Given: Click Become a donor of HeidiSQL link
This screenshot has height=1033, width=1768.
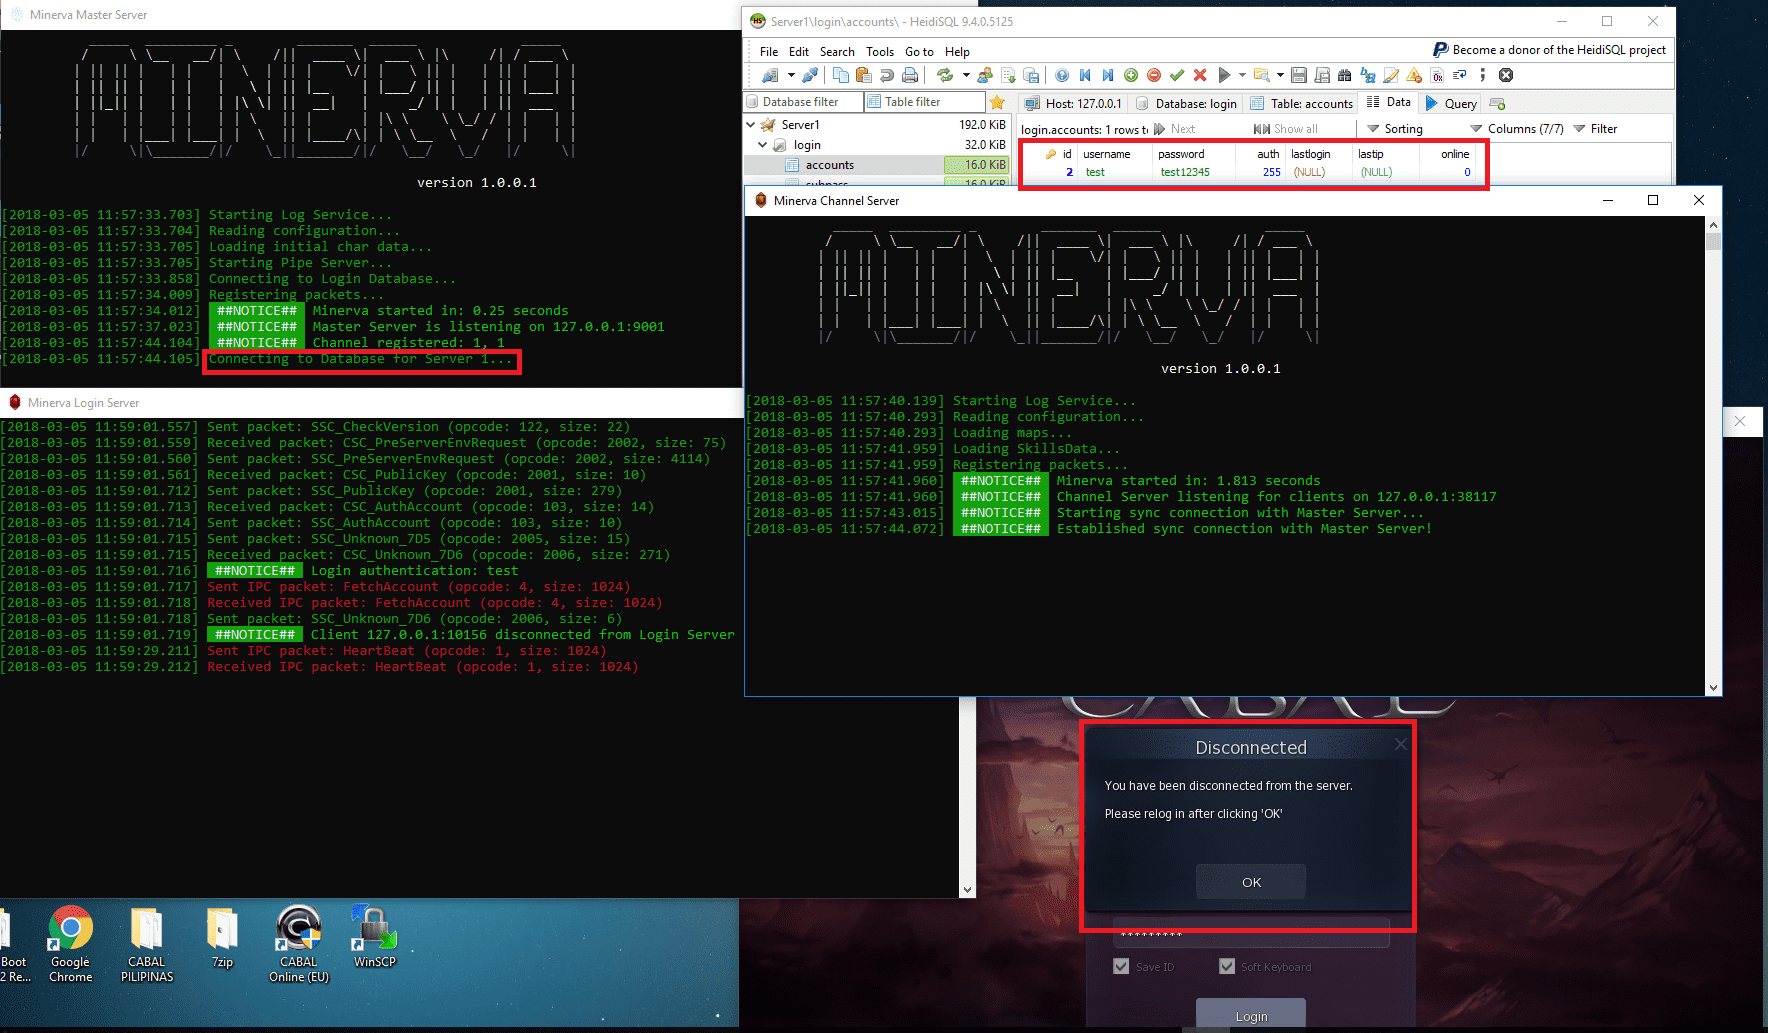Looking at the screenshot, I should click(1549, 50).
